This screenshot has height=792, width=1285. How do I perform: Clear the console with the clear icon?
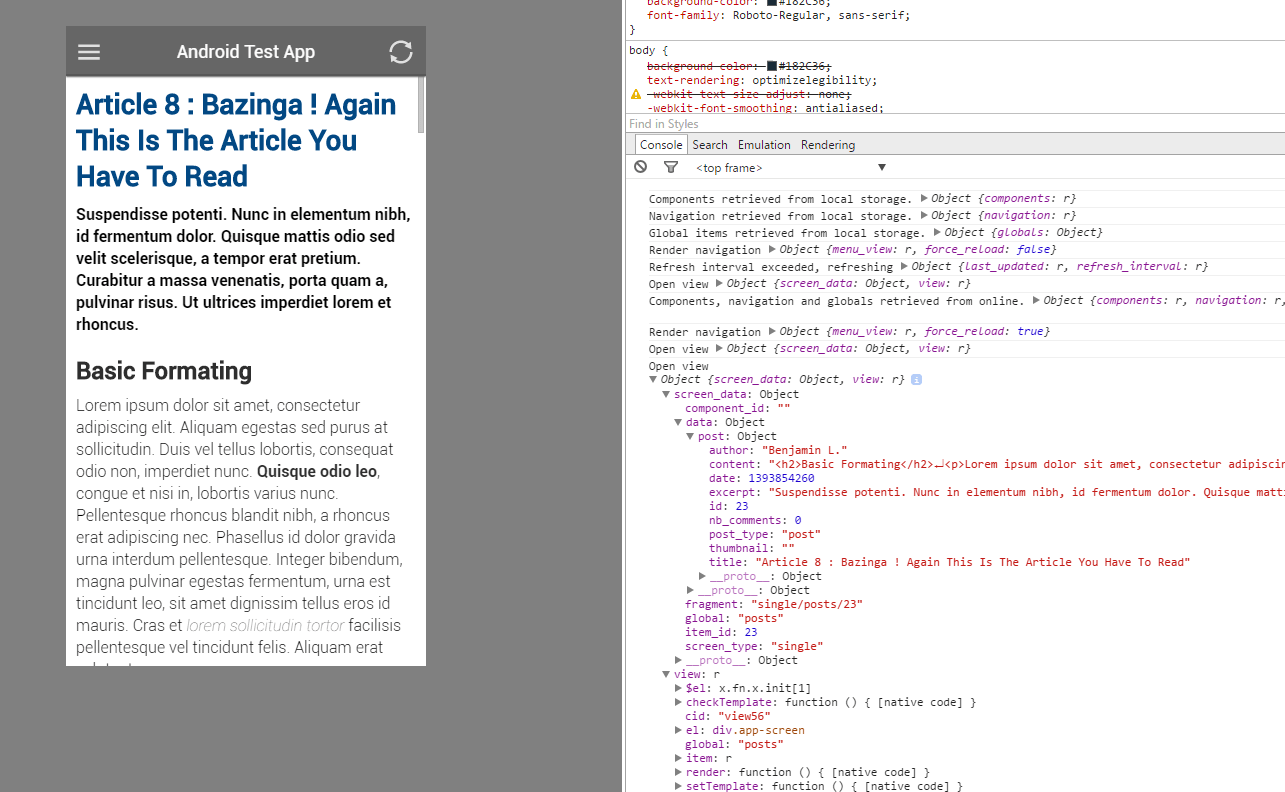[640, 167]
